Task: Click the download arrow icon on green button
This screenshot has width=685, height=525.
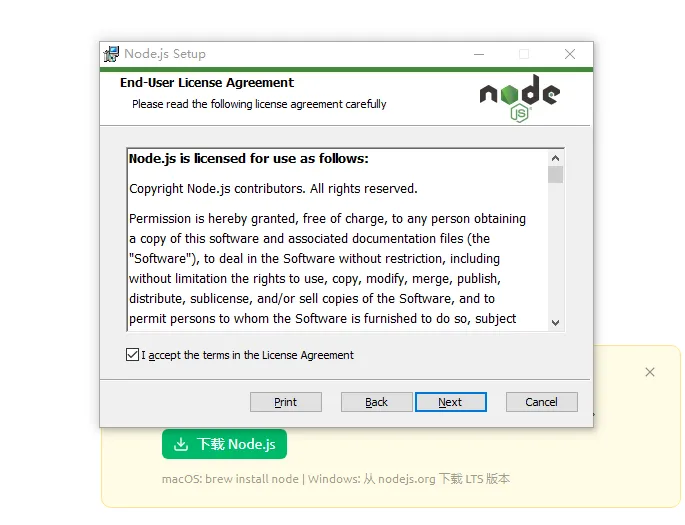Action: [x=181, y=444]
